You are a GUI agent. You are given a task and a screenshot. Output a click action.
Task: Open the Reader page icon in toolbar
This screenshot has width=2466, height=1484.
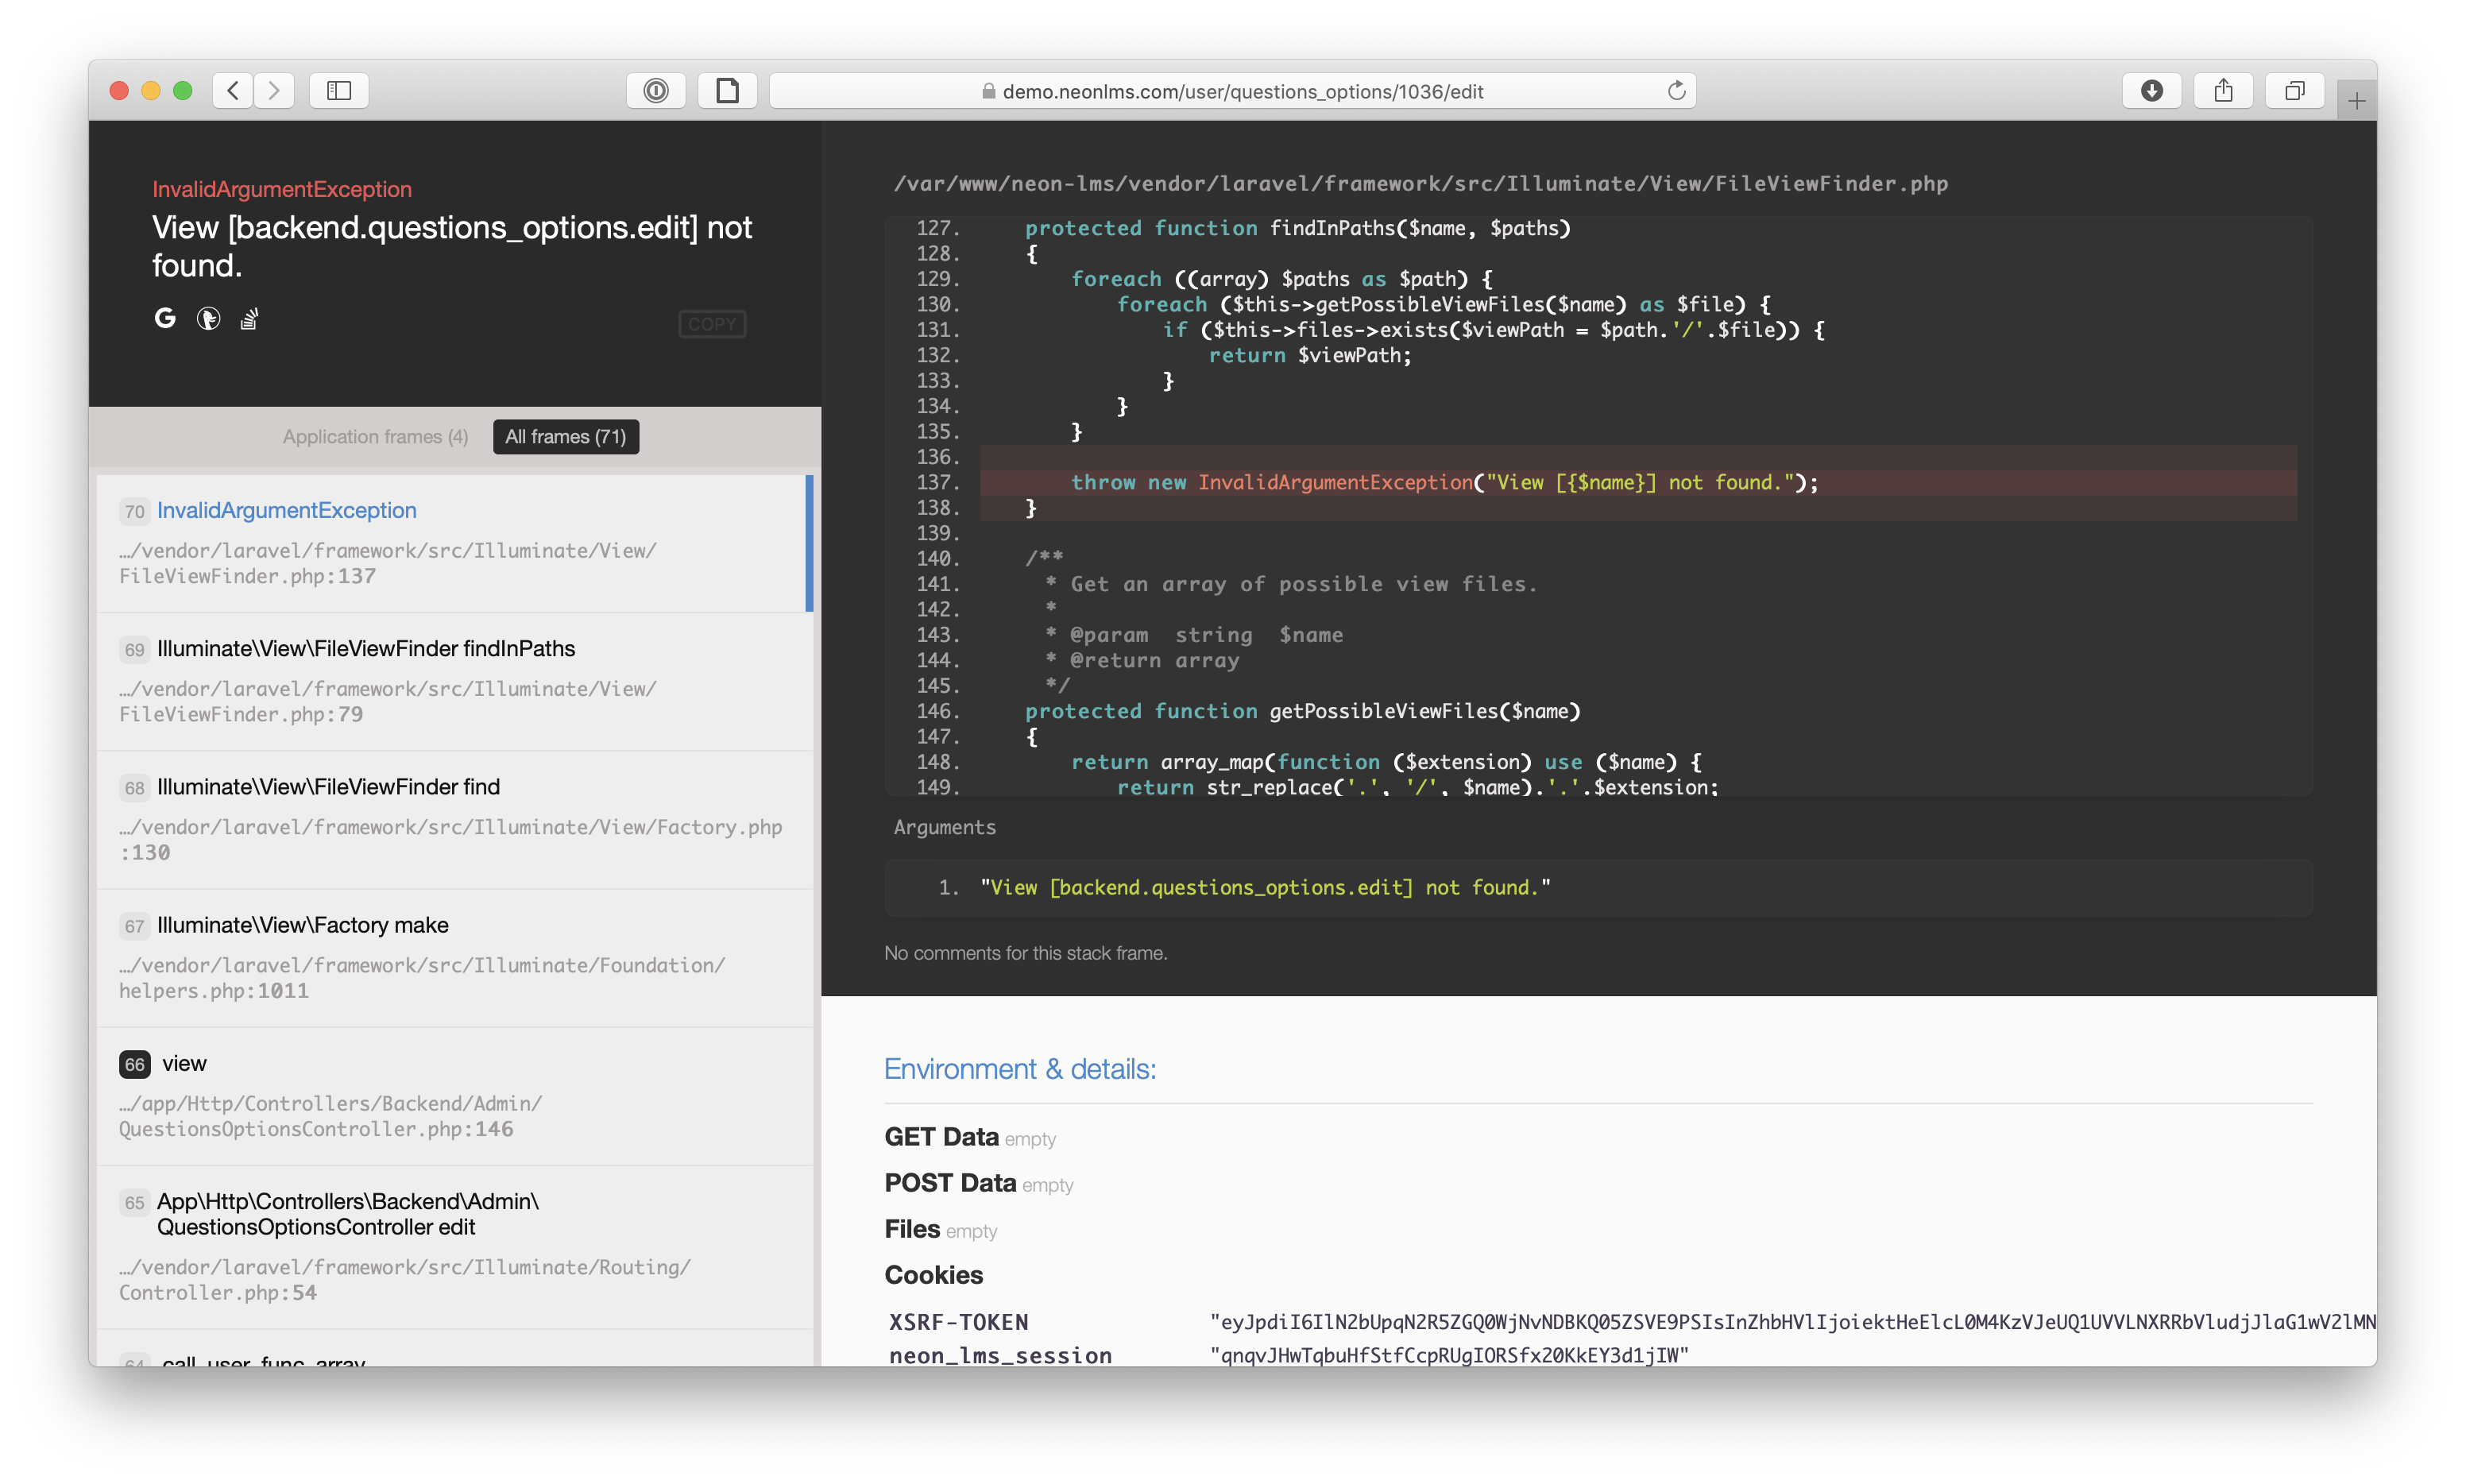(727, 90)
